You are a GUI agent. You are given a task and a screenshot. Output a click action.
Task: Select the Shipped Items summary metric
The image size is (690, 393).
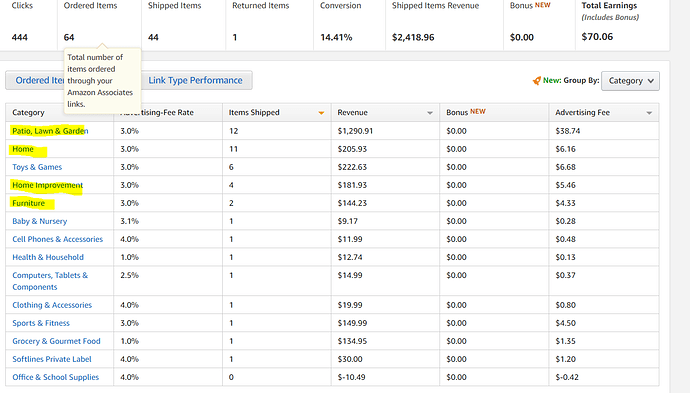[x=184, y=24]
